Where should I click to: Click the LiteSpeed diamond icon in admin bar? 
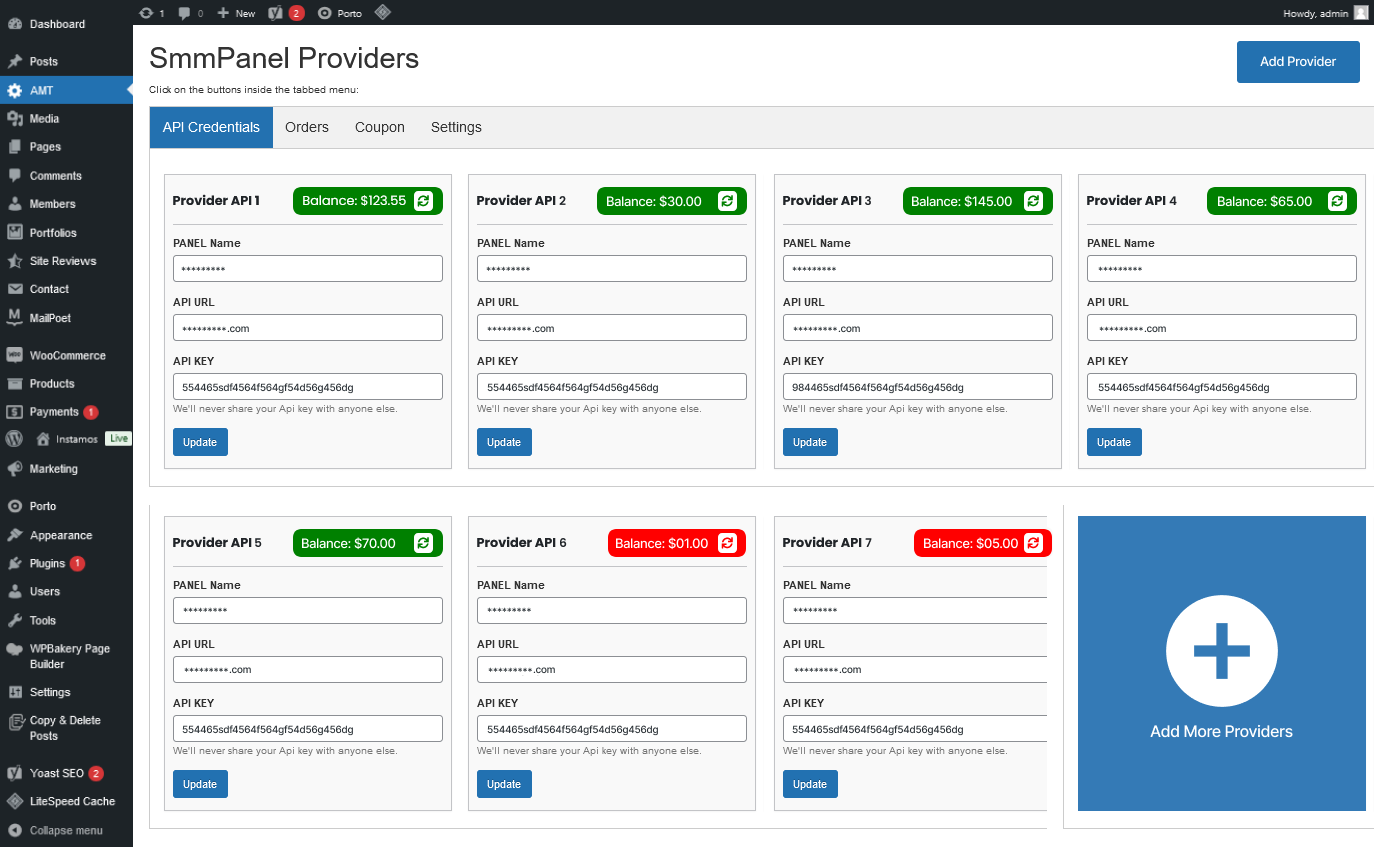point(382,13)
